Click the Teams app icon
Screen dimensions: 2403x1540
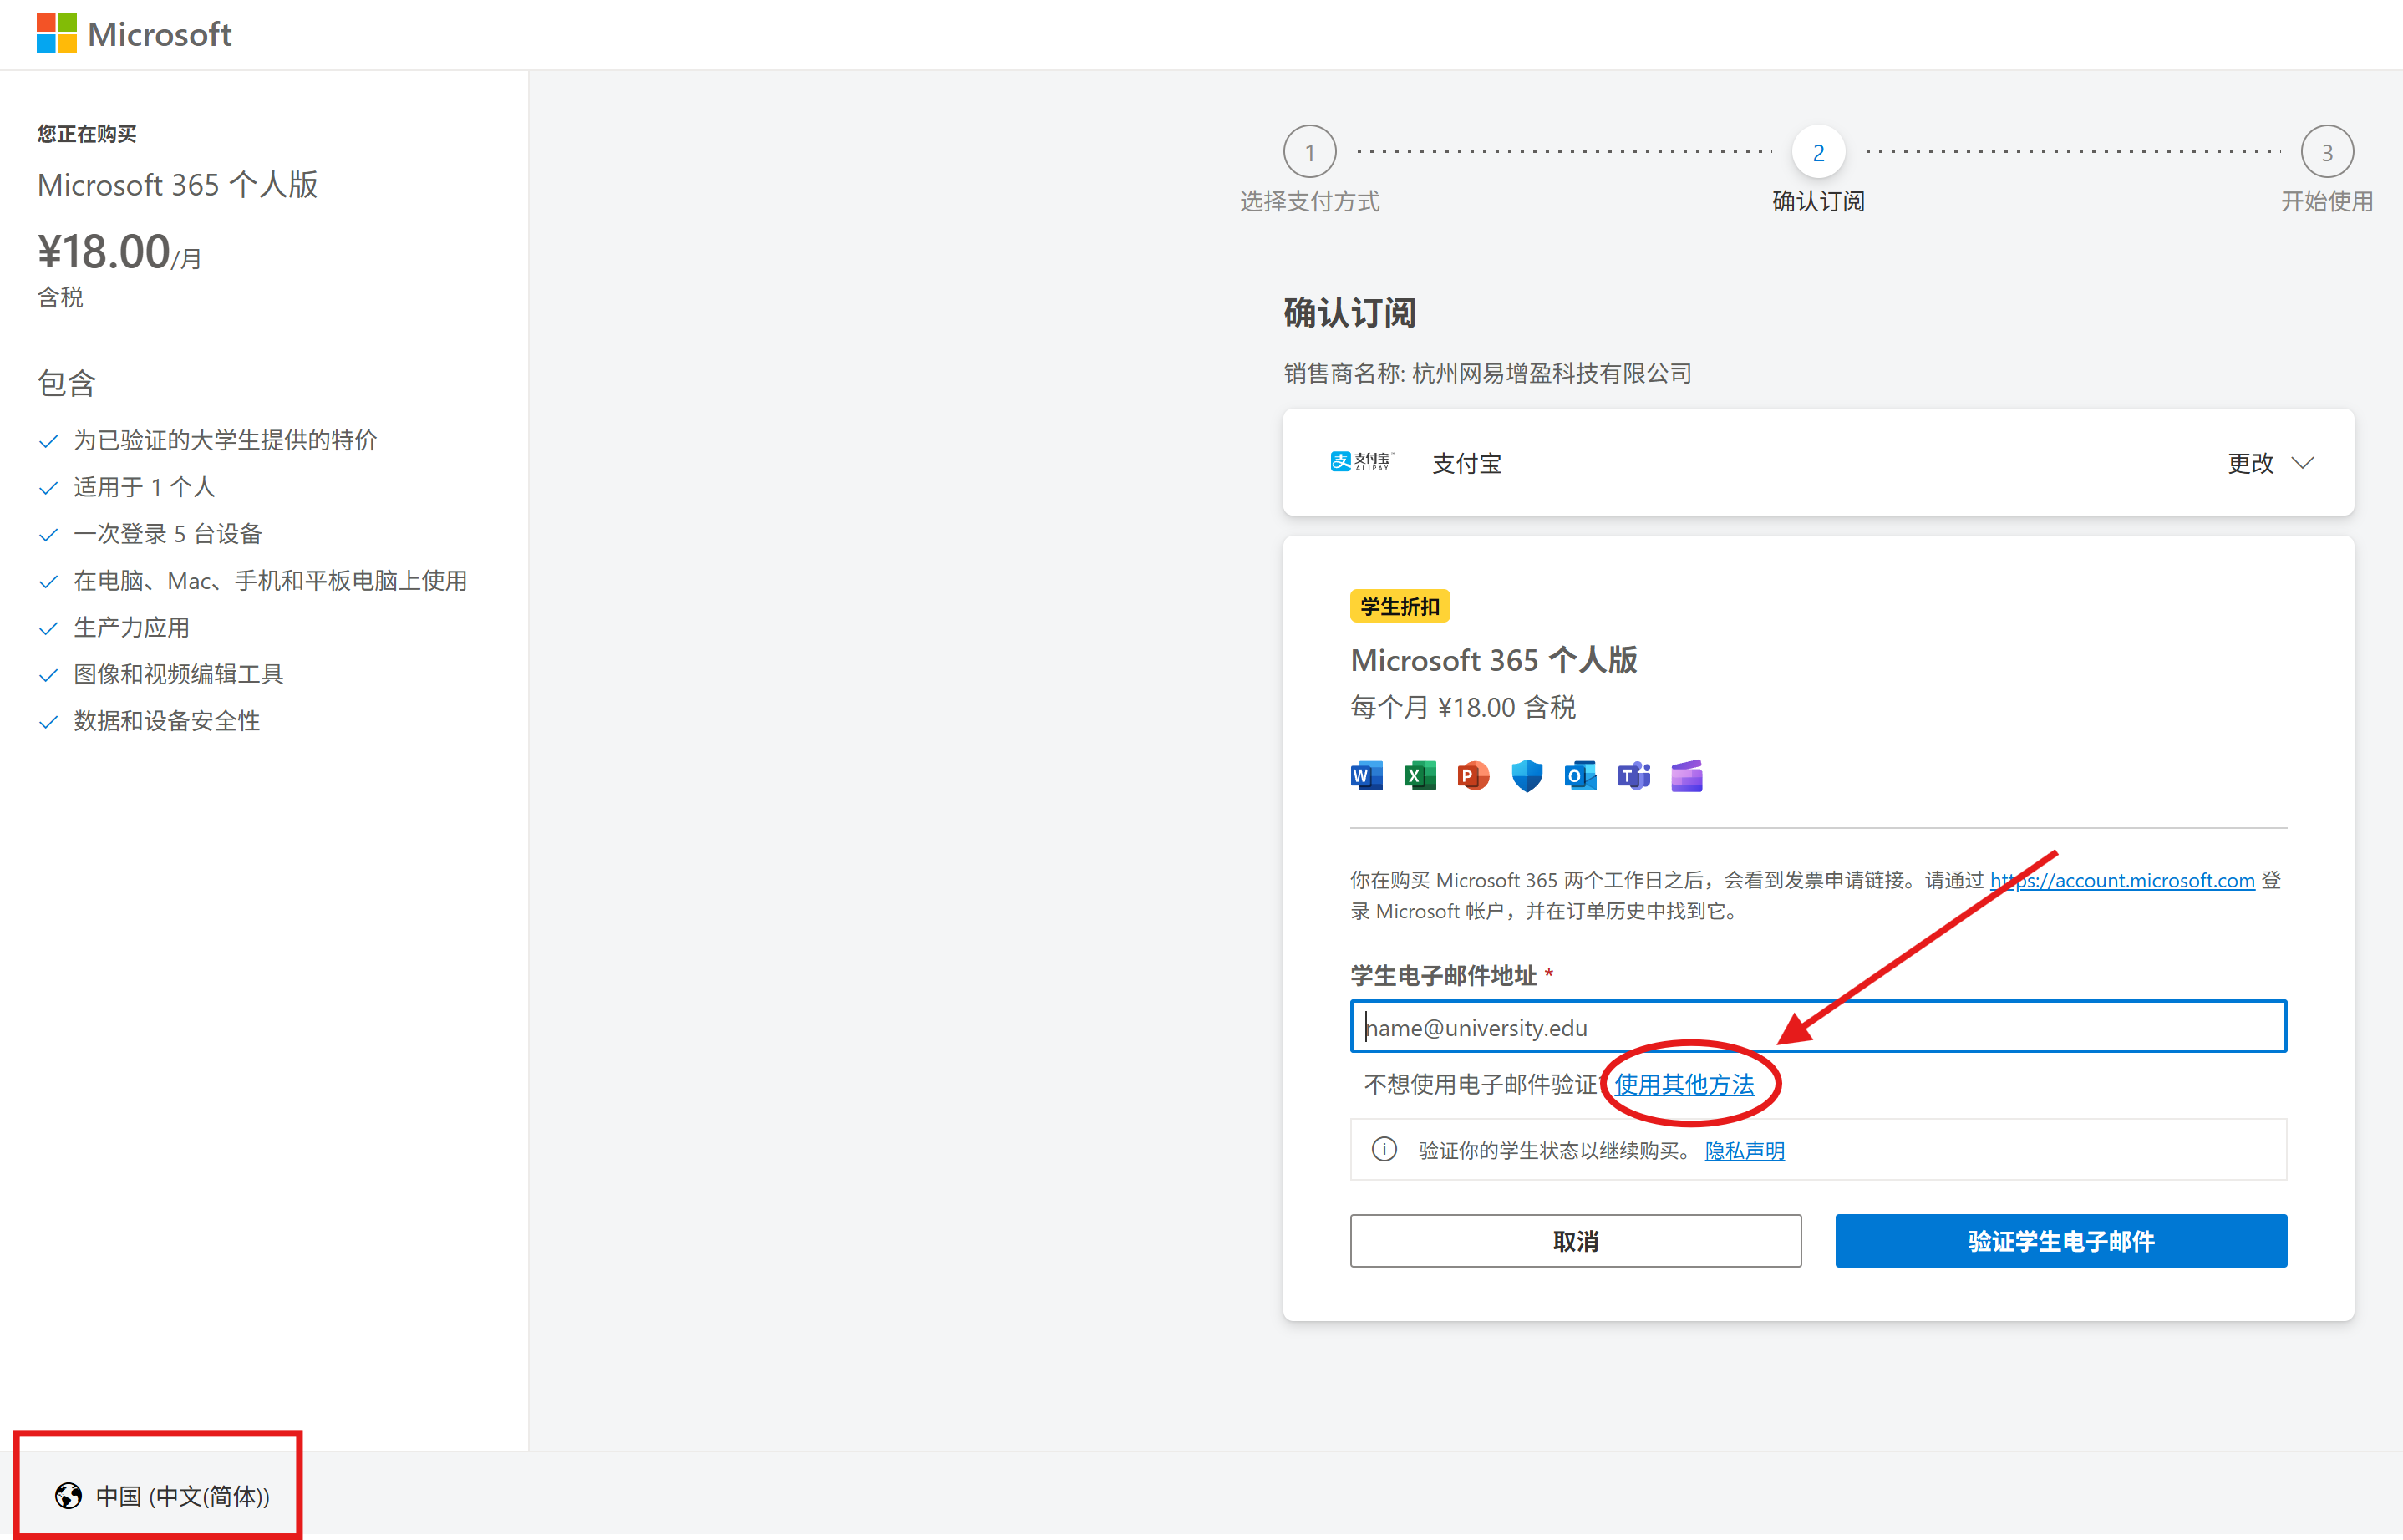[1633, 776]
